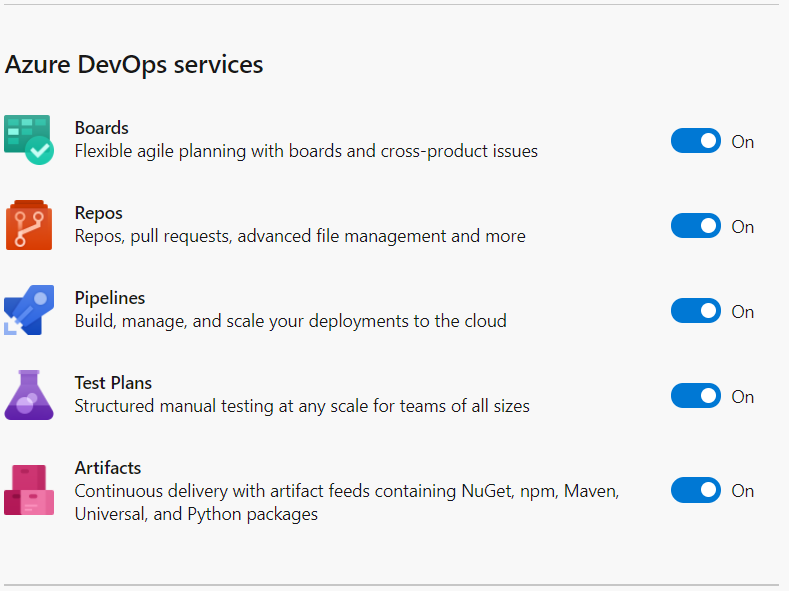Click the Boards service icon
Image resolution: width=789 pixels, height=591 pixels.
pyautogui.click(x=29, y=140)
